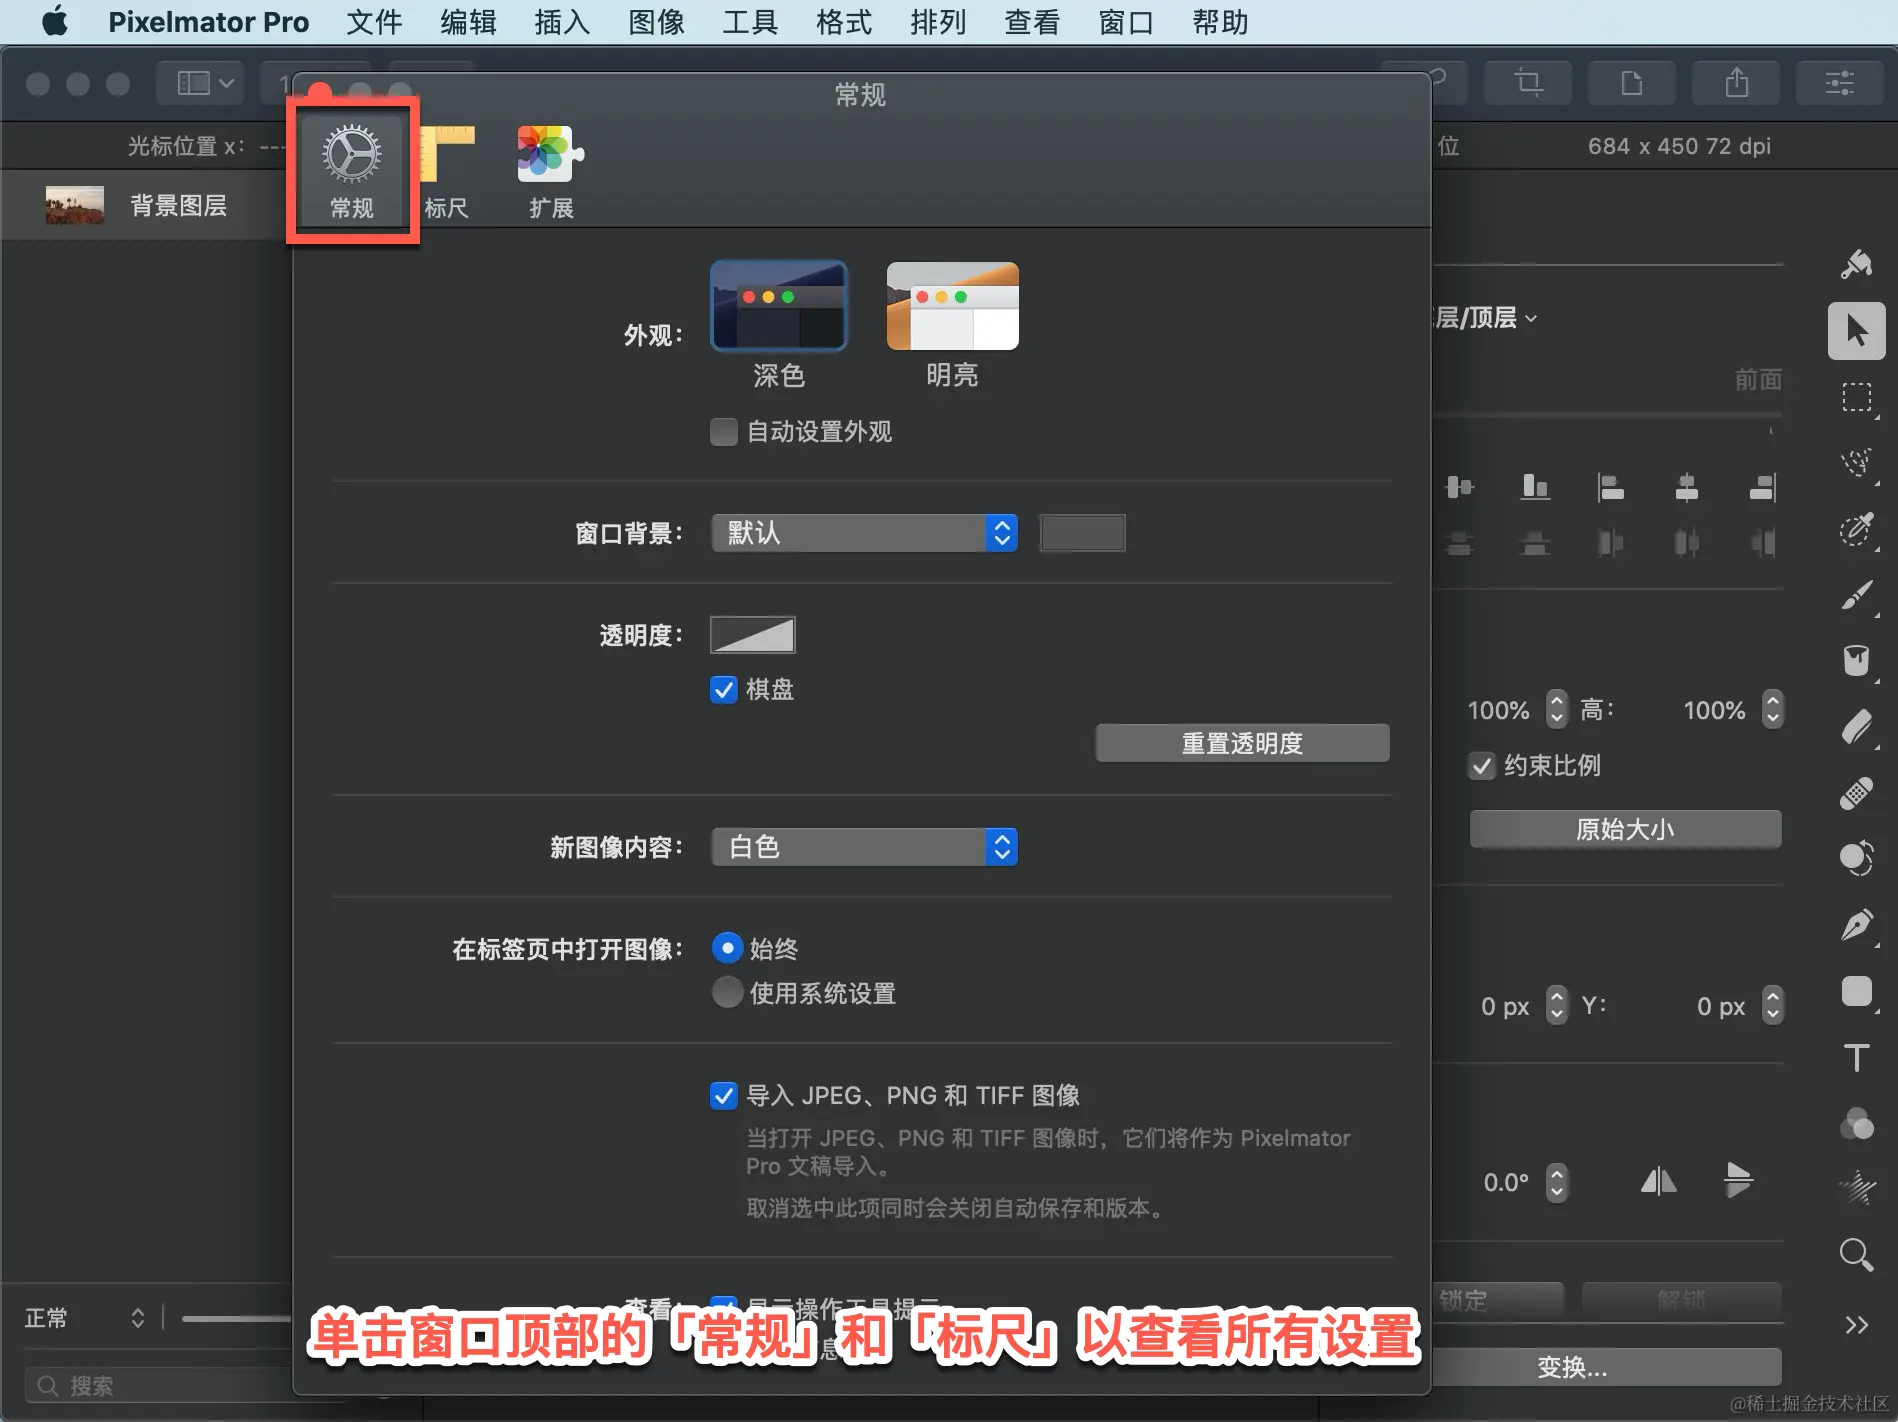Open the 图像 menu

(656, 22)
